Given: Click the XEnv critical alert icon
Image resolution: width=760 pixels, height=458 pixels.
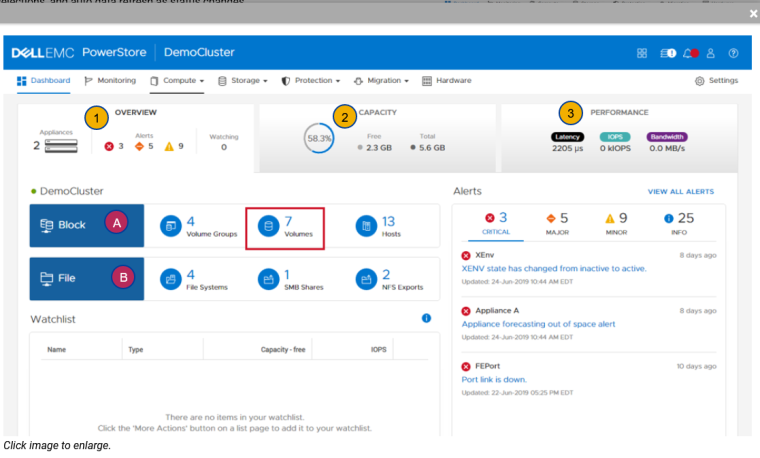Looking at the screenshot, I should tap(466, 255).
